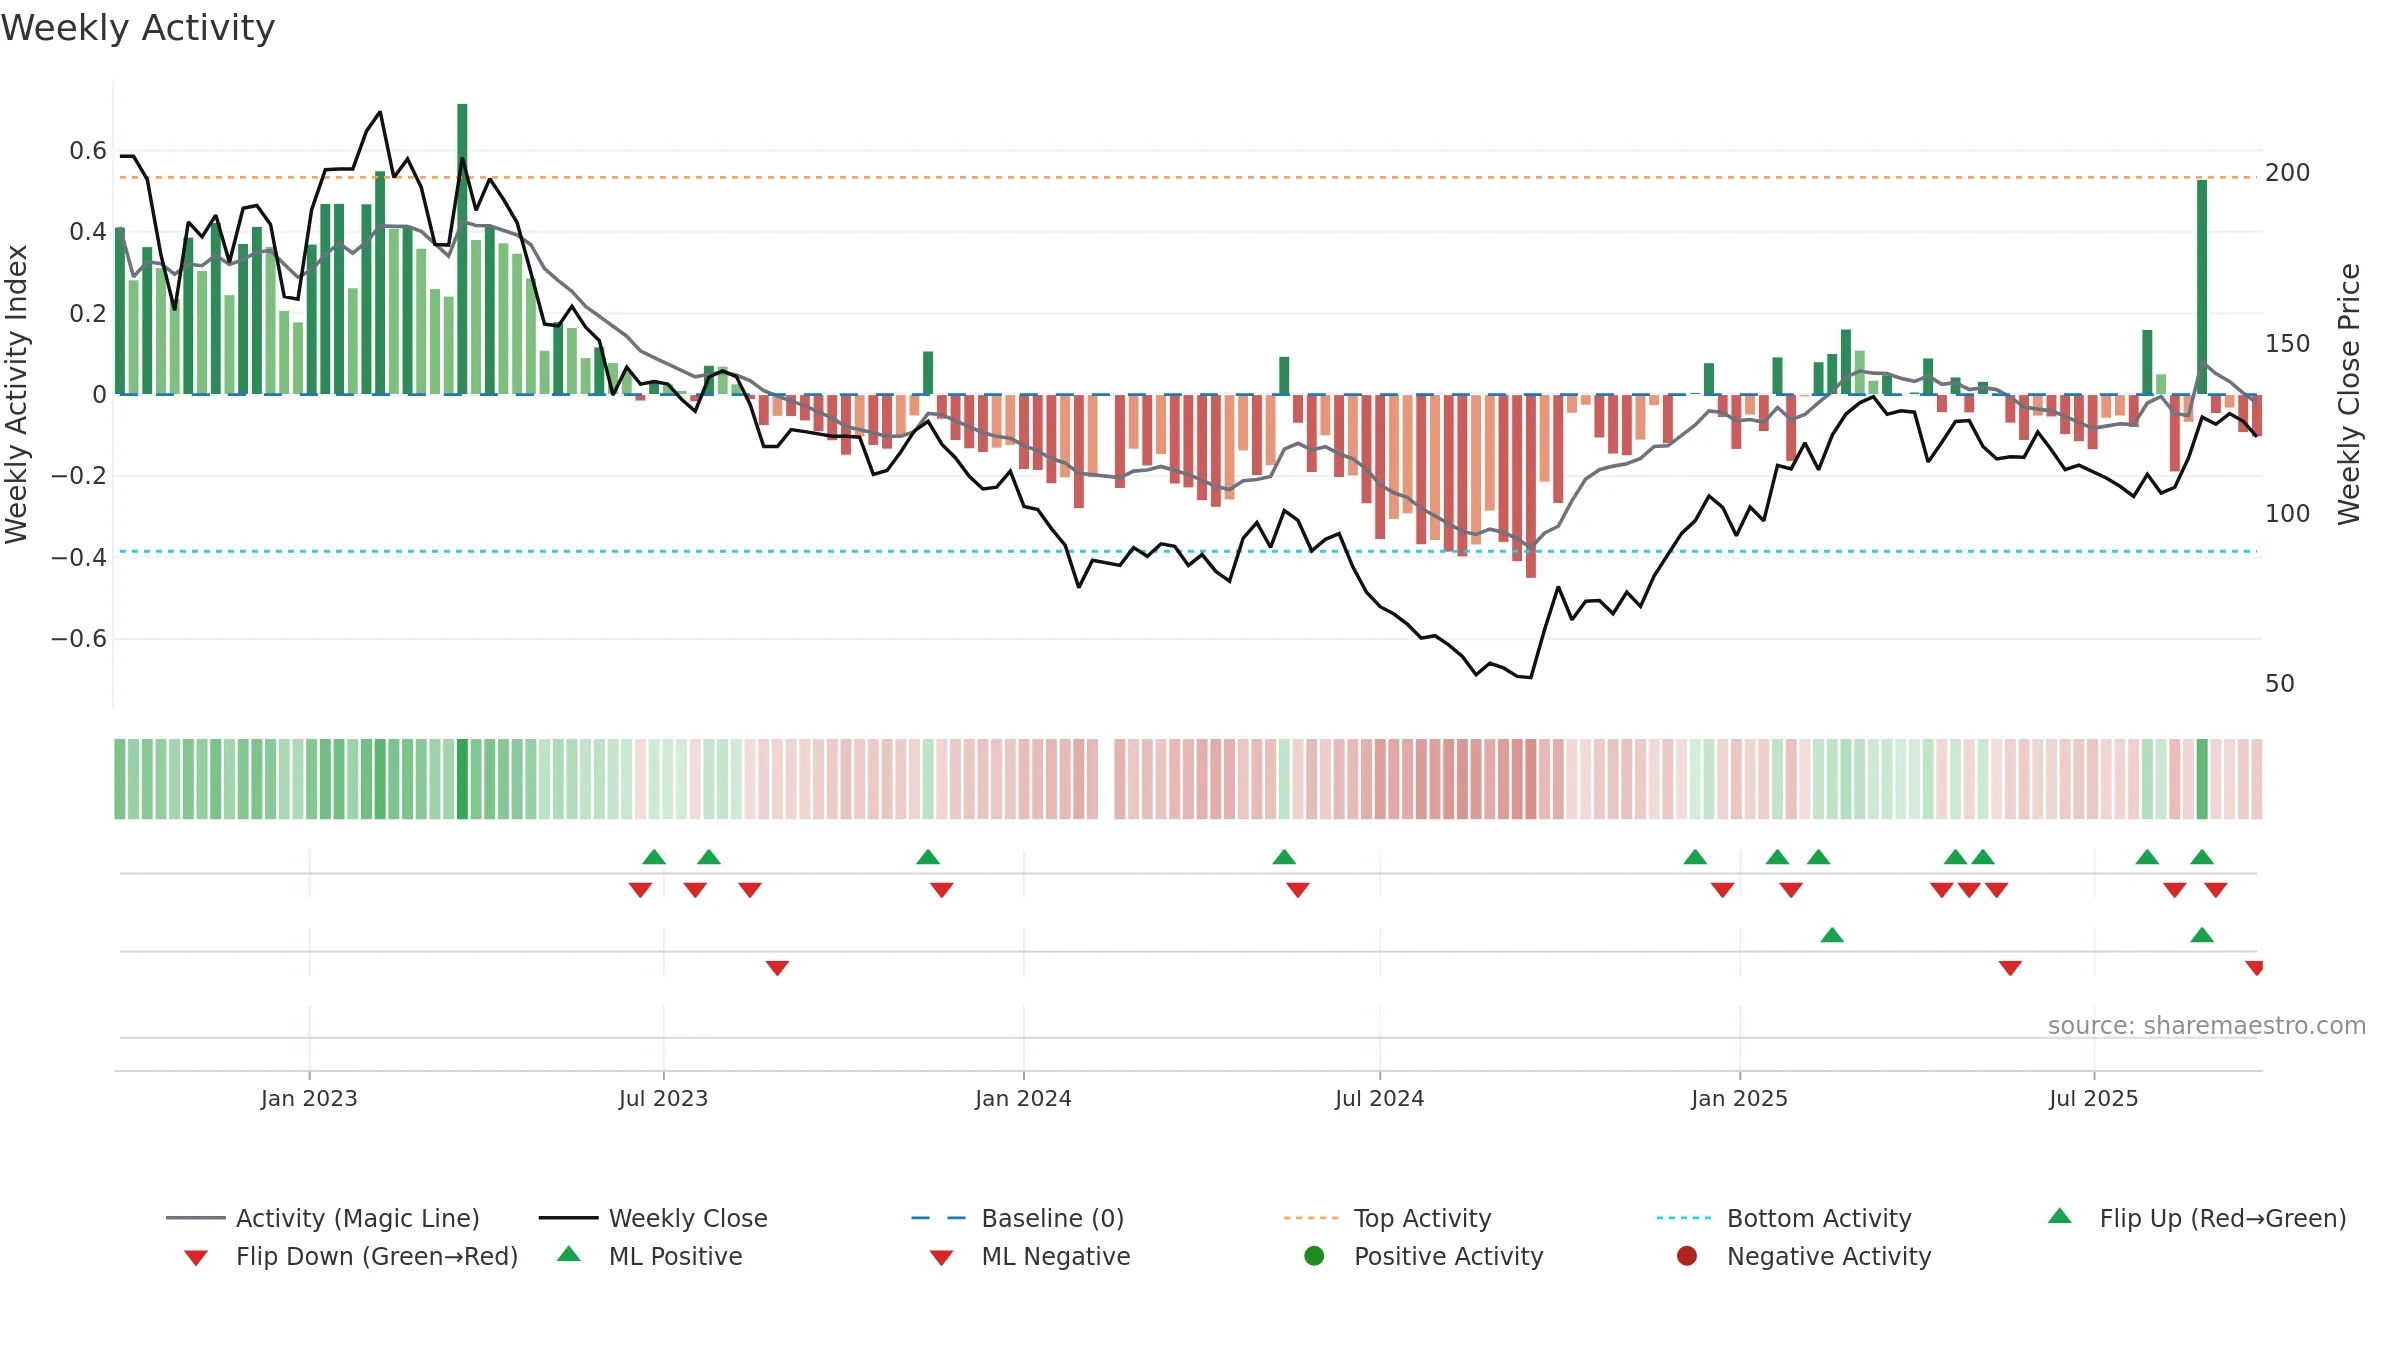Click the Jul 2025 x-axis label
Viewport: 2400px width, 1350px height.
point(2093,1098)
